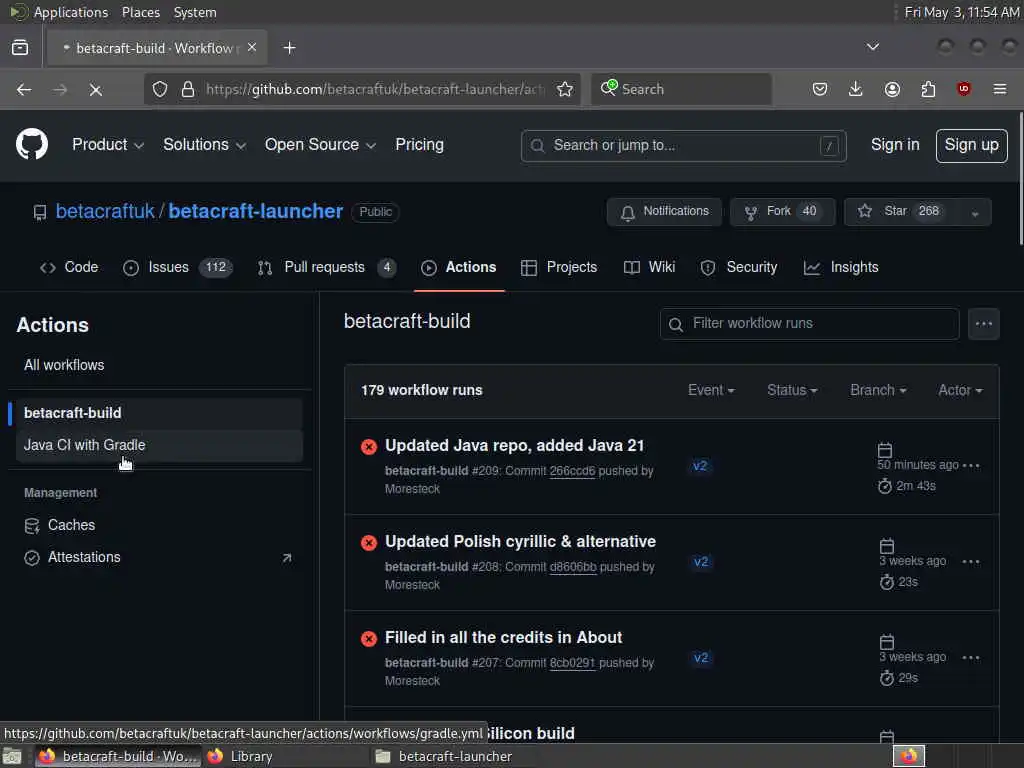Open the betacraft-launcher repository link

[x=255, y=212]
